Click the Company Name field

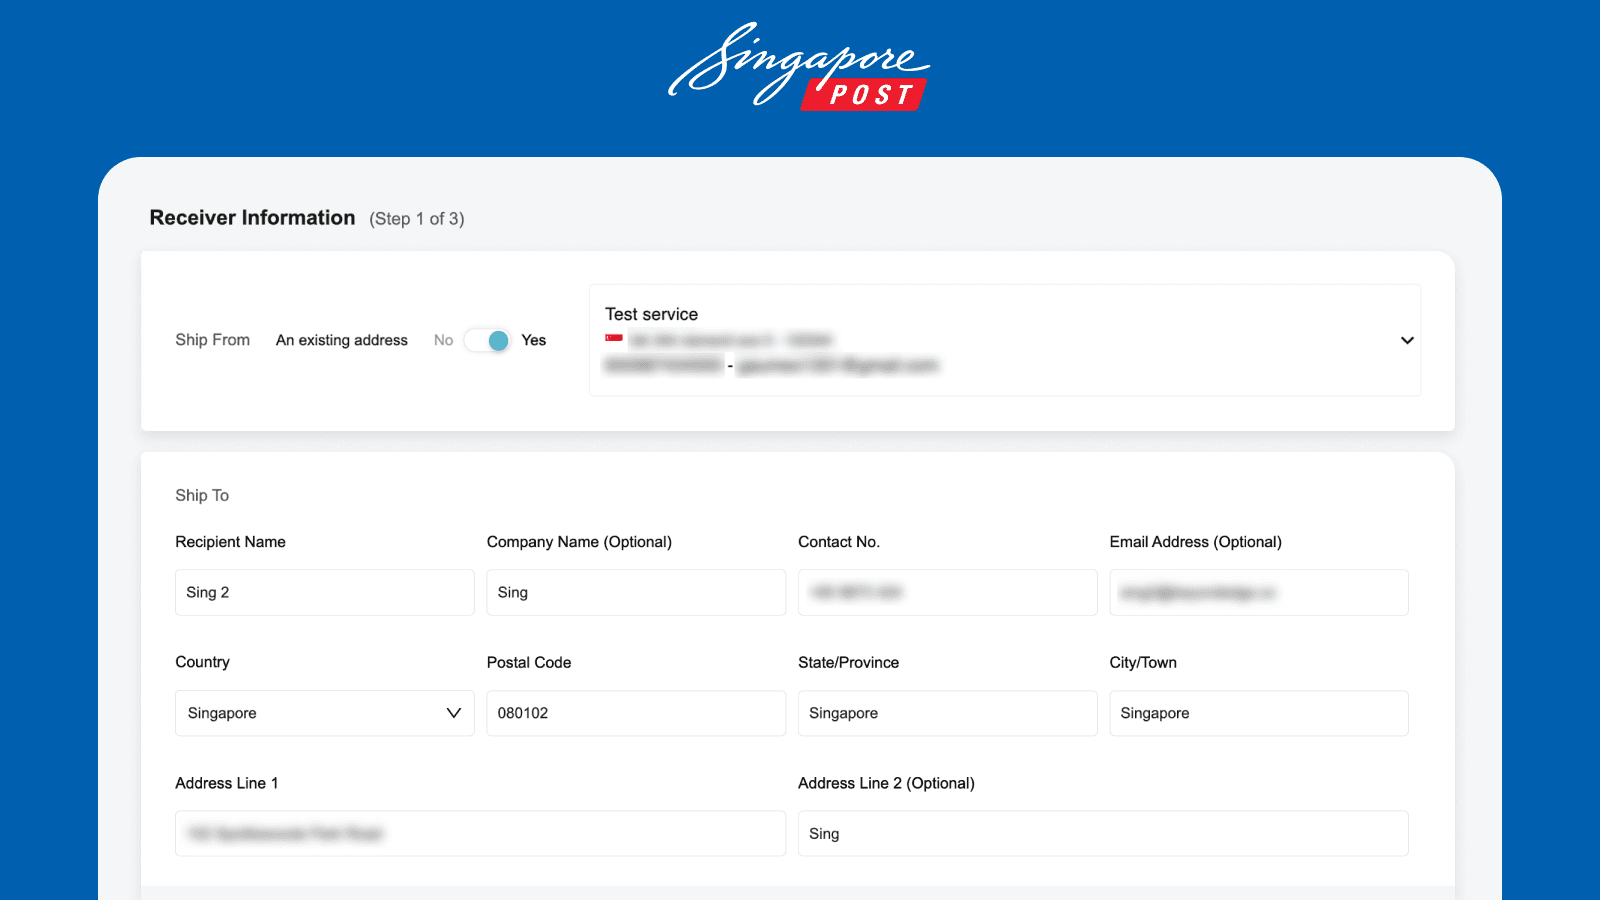pos(636,592)
